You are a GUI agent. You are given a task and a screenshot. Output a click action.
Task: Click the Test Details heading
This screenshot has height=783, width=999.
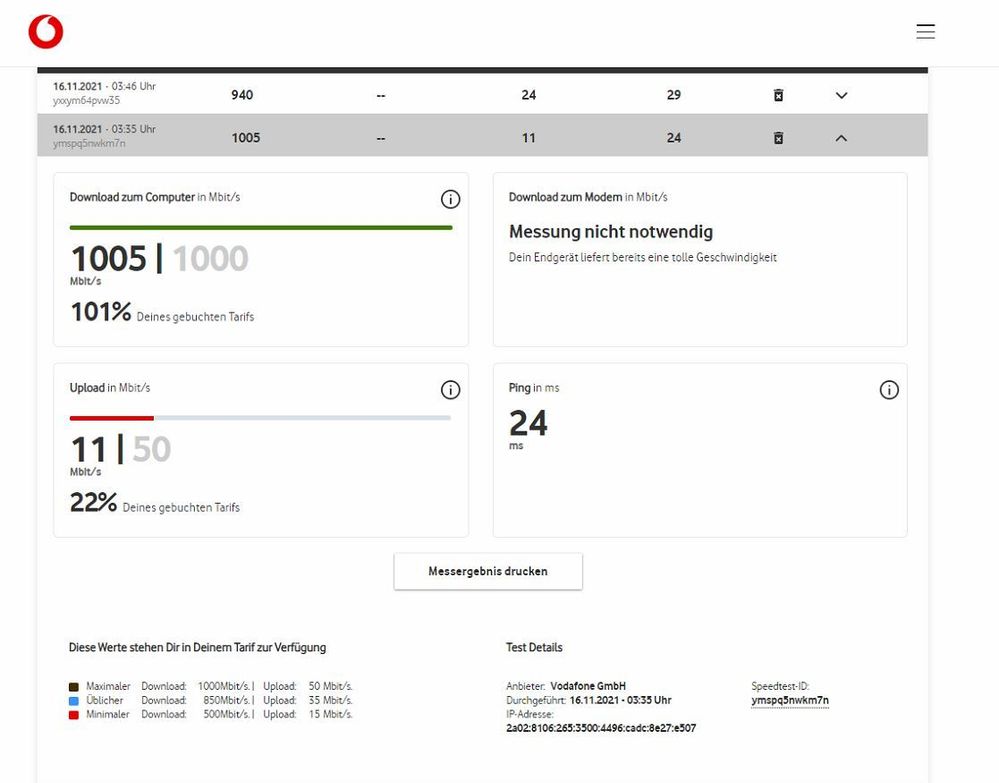(x=534, y=647)
